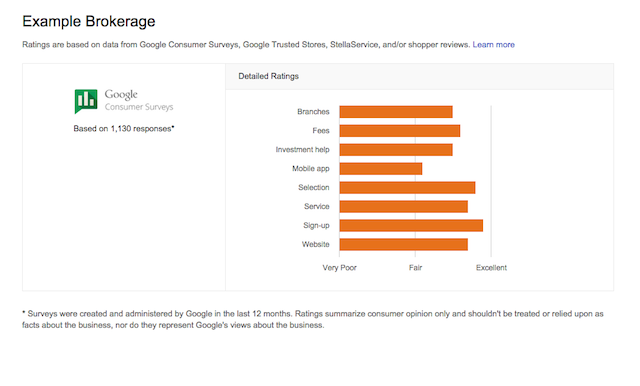Click the surveys disclaimer footnote text
The width and height of the screenshot is (640, 386).
pyautogui.click(x=313, y=319)
